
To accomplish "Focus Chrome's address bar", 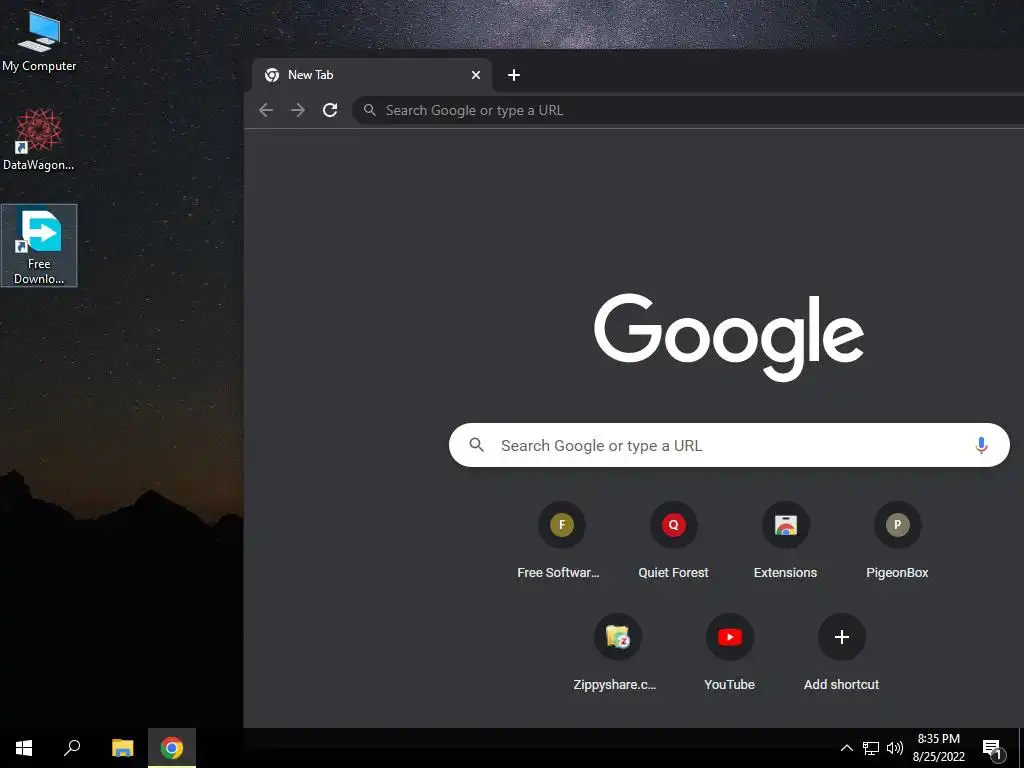I will click(x=689, y=110).
